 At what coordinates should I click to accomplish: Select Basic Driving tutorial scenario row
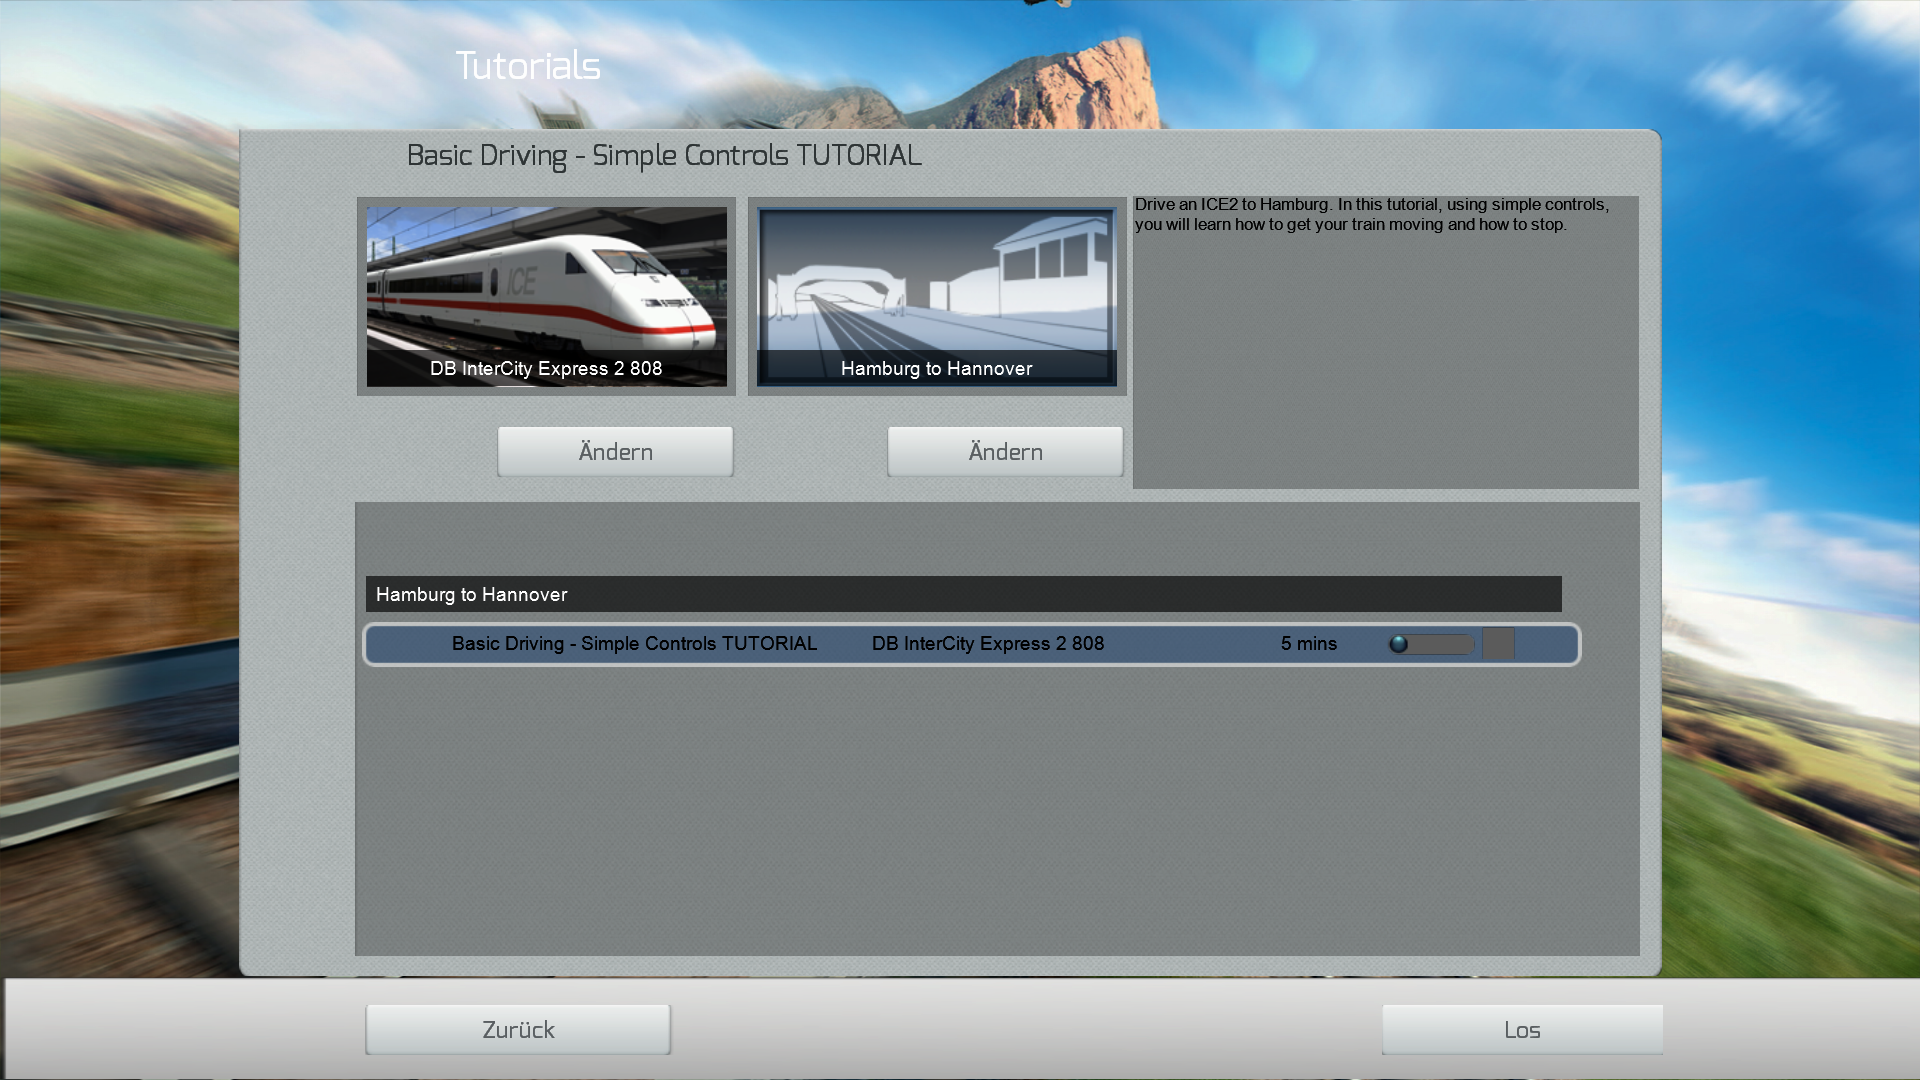(x=634, y=644)
